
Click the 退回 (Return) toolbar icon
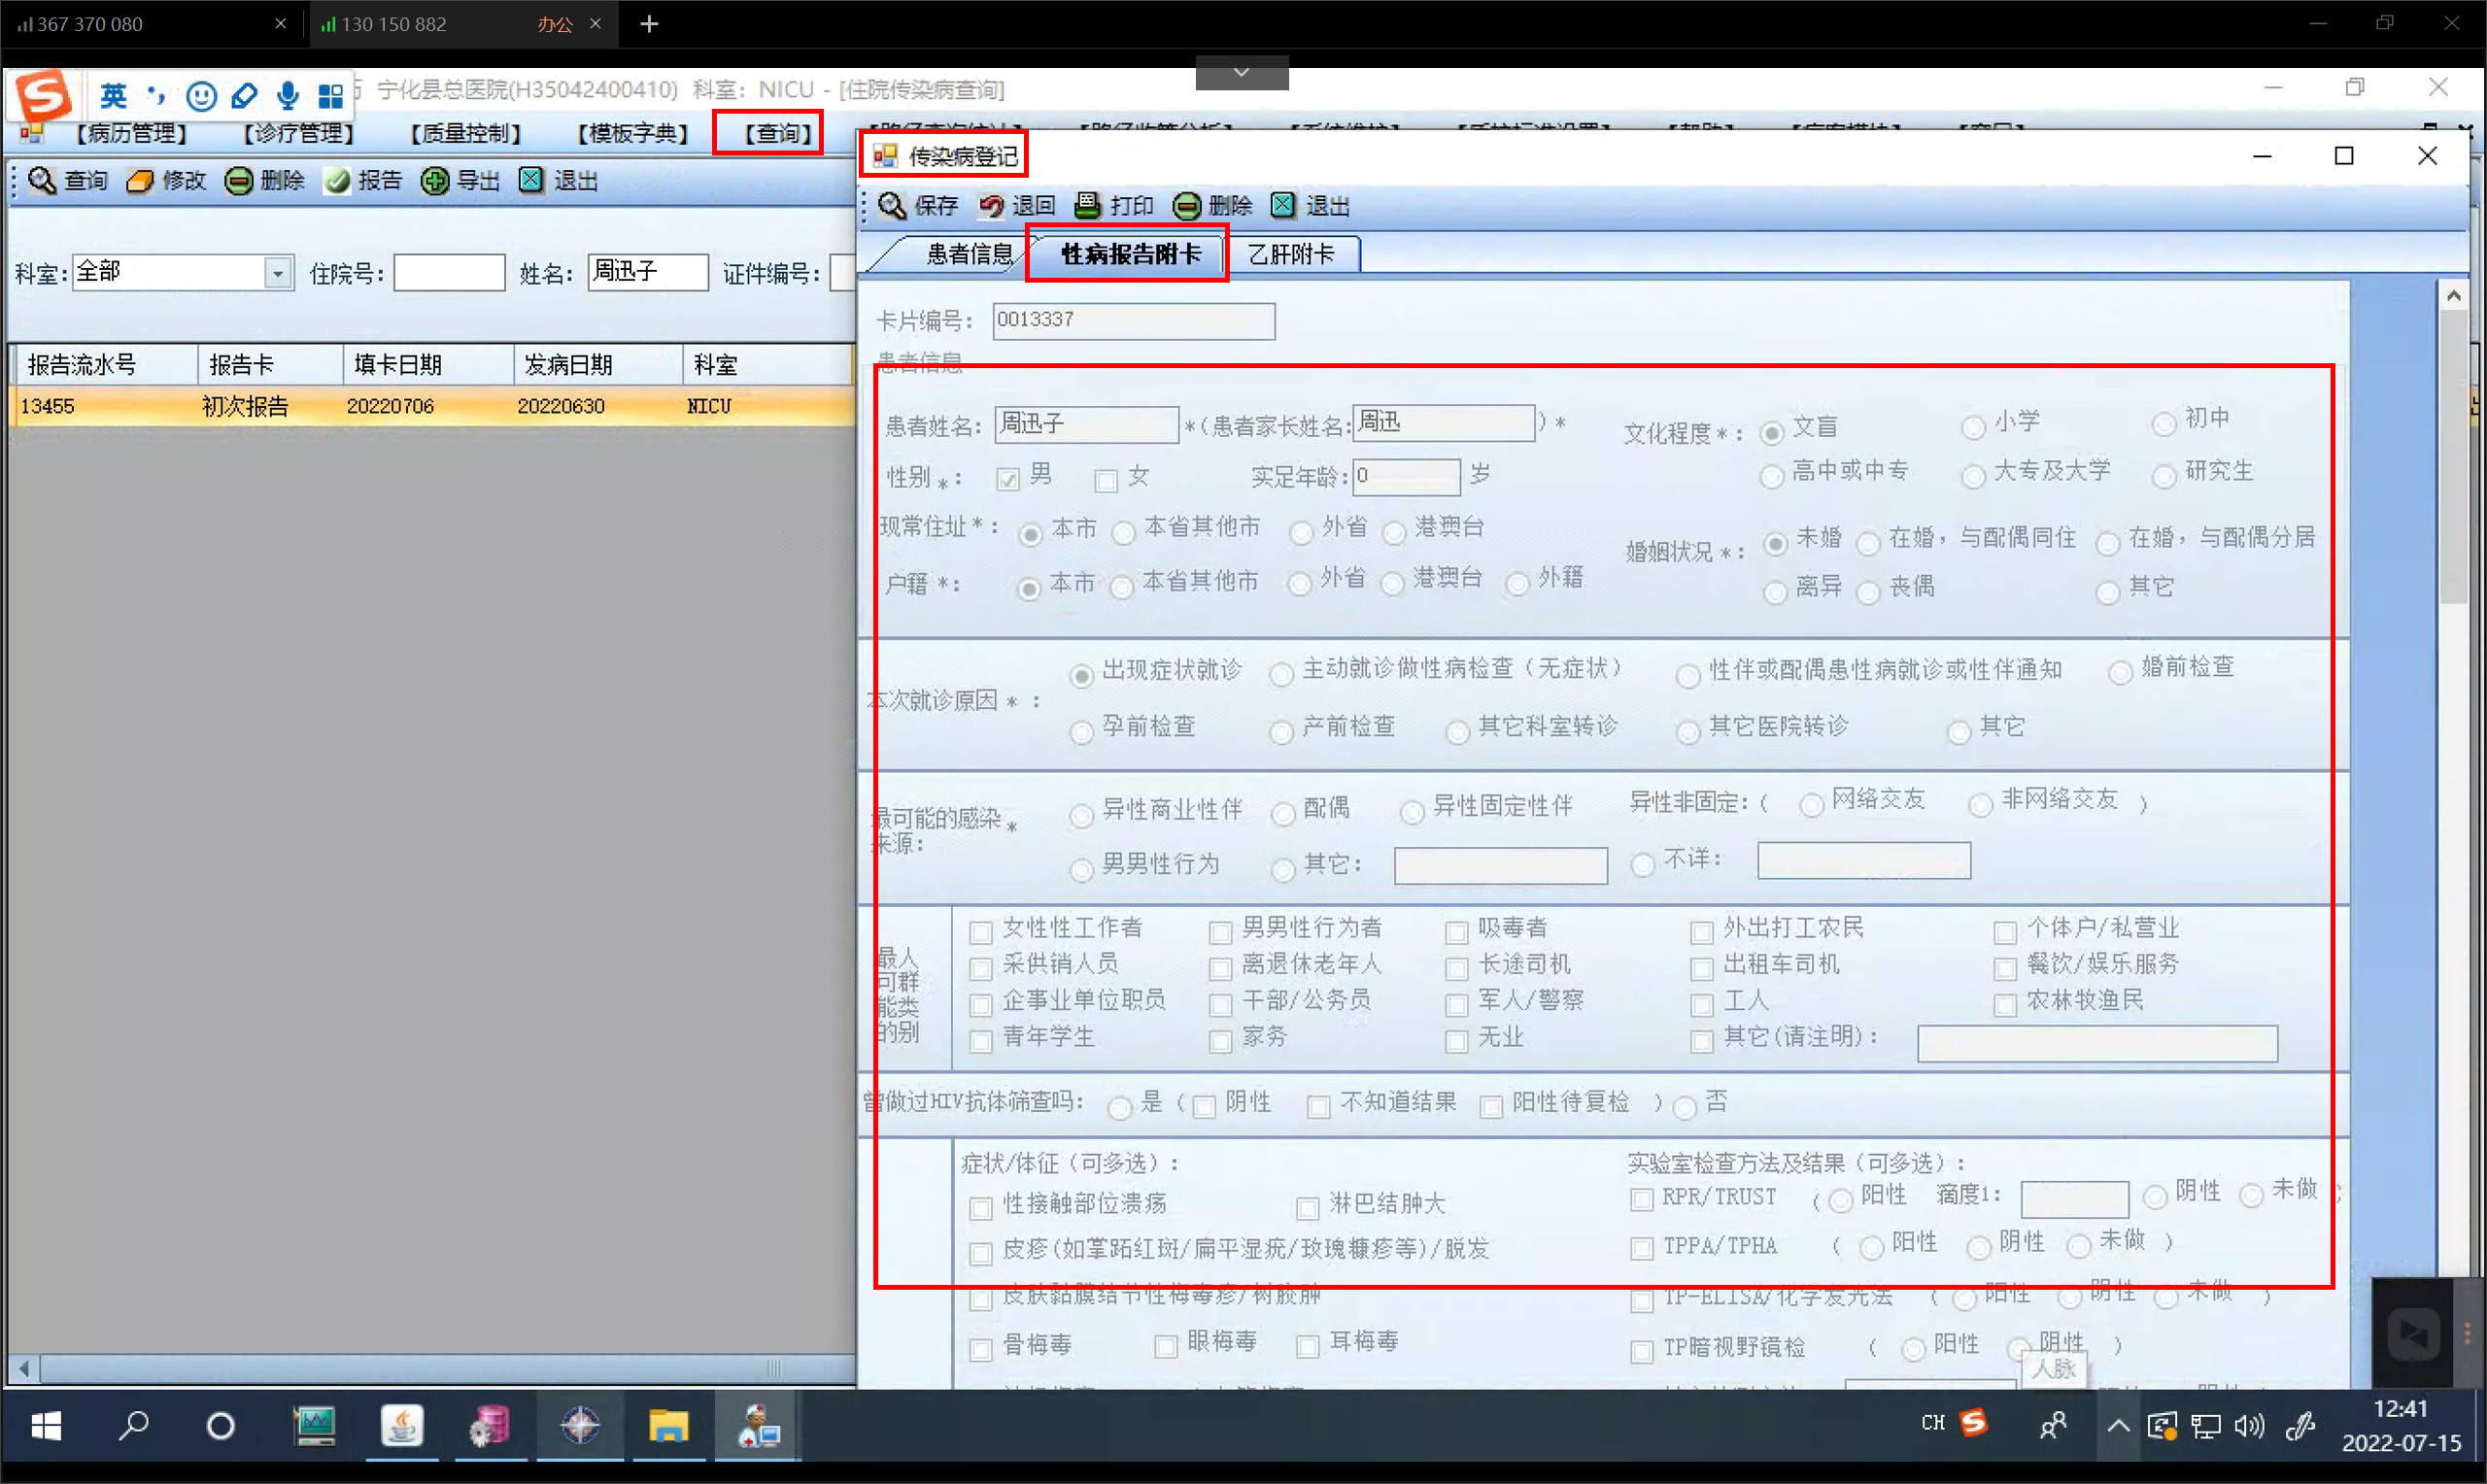[990, 206]
